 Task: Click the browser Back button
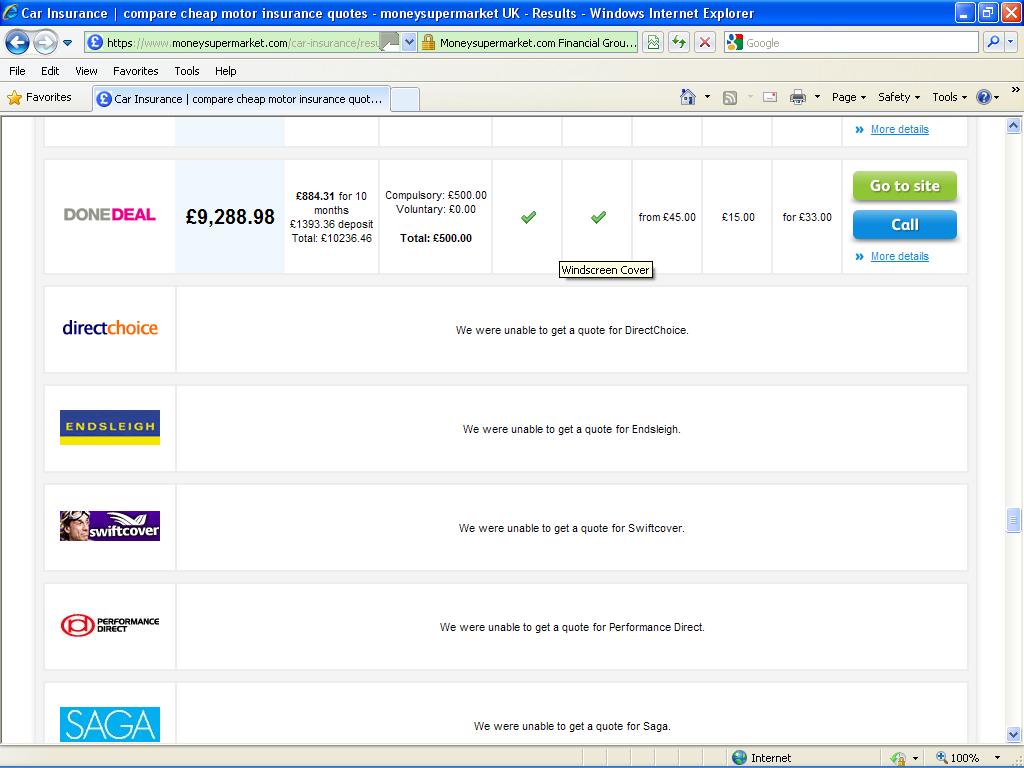[17, 42]
